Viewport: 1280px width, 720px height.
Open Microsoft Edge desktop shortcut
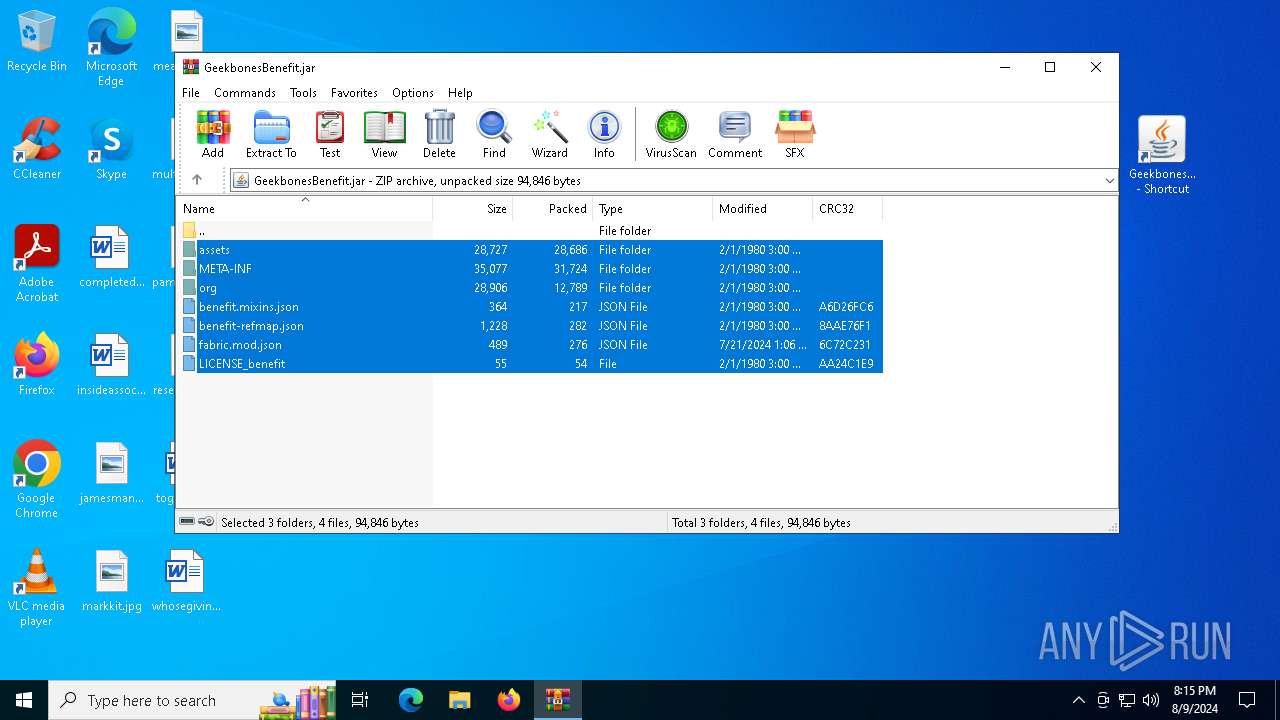[111, 48]
